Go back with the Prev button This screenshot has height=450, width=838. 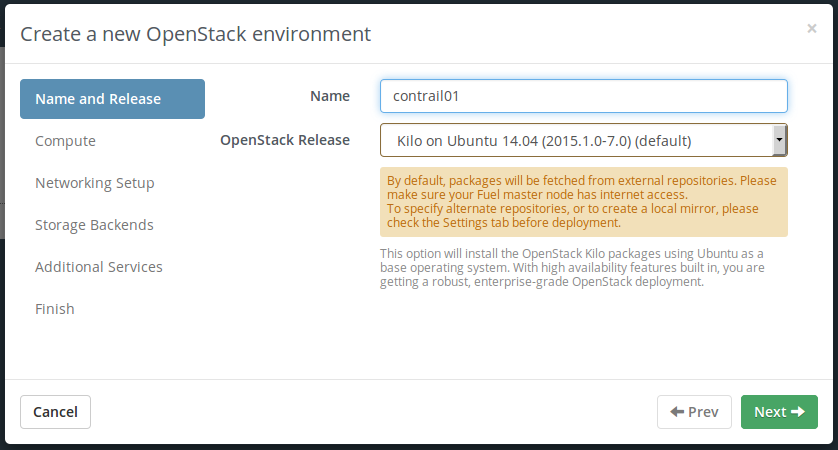coord(694,412)
